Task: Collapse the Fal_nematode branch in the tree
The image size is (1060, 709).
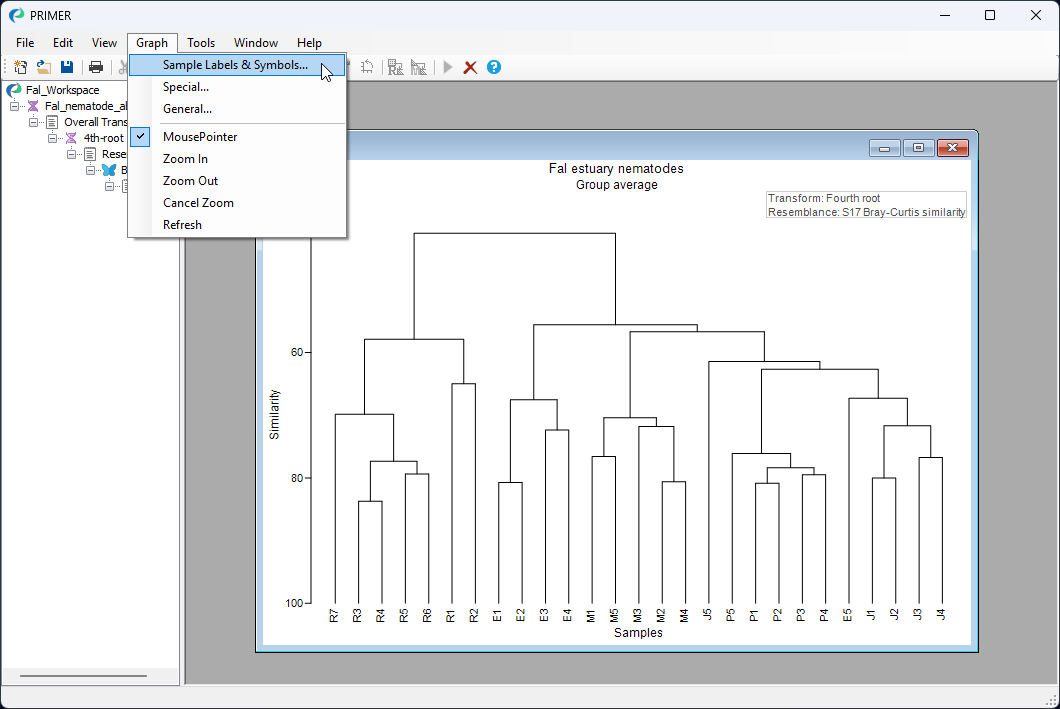Action: (16, 105)
